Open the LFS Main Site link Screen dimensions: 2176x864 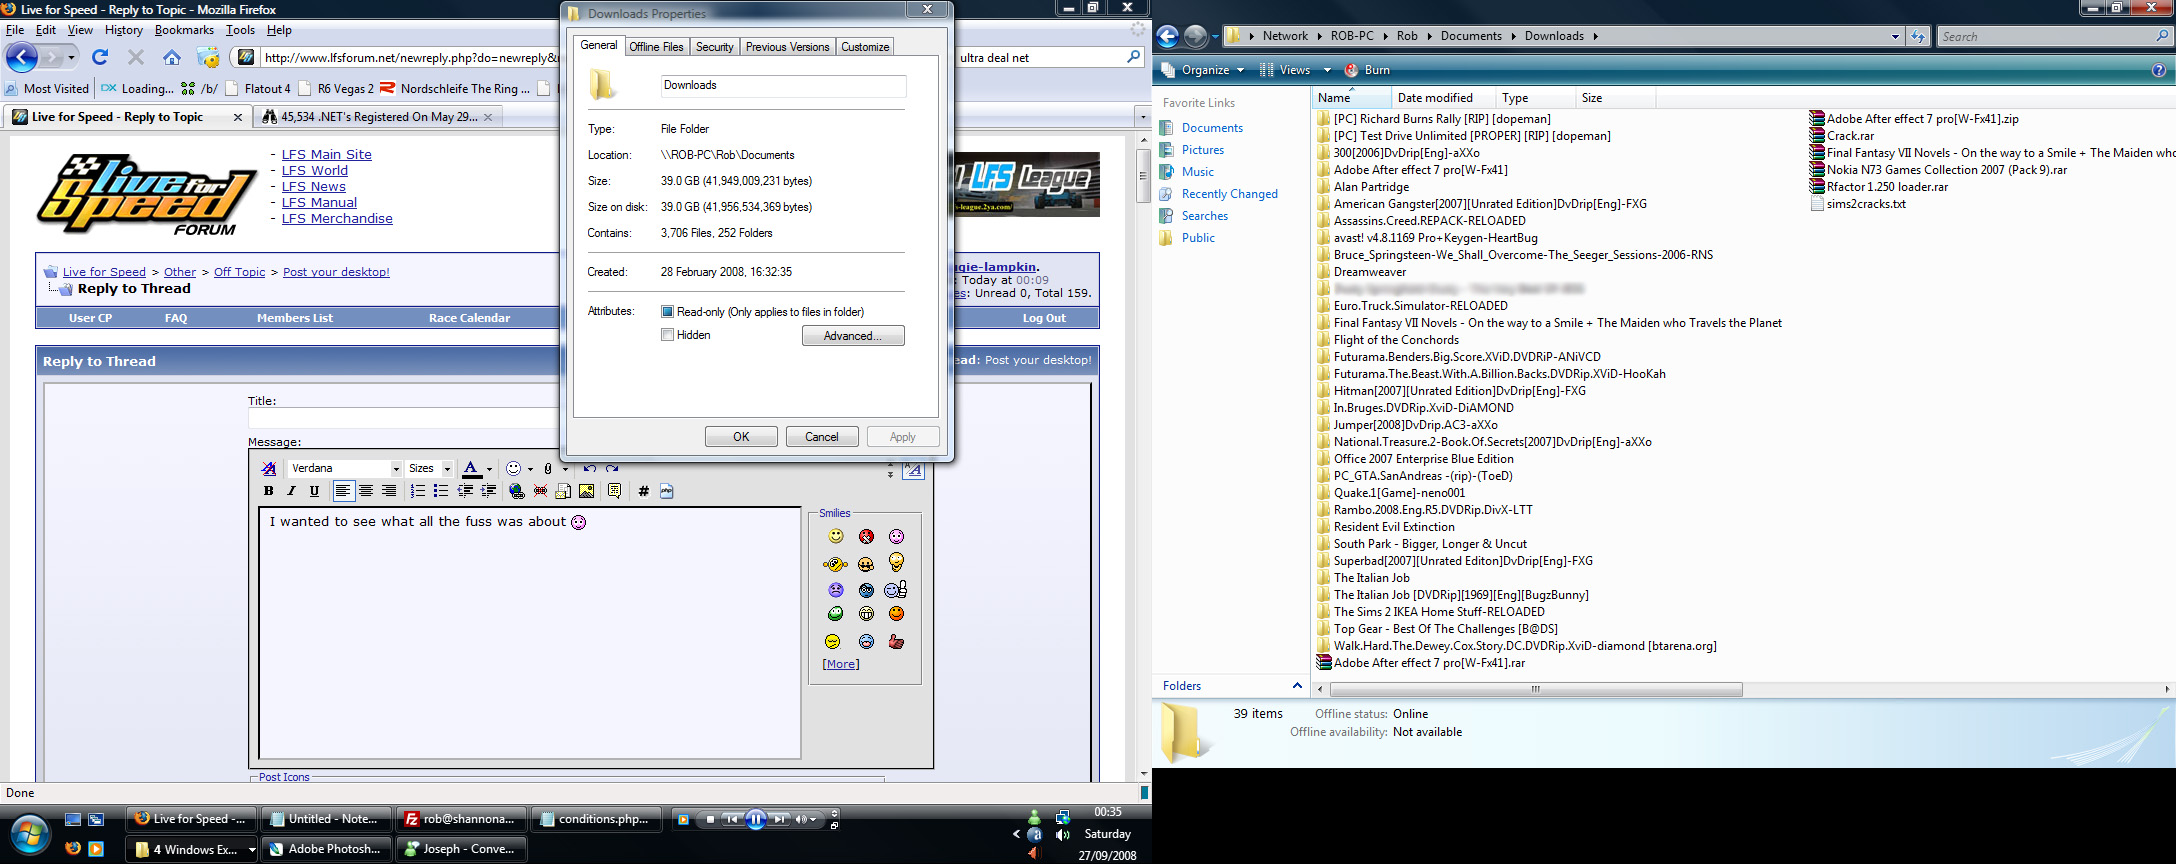[326, 155]
